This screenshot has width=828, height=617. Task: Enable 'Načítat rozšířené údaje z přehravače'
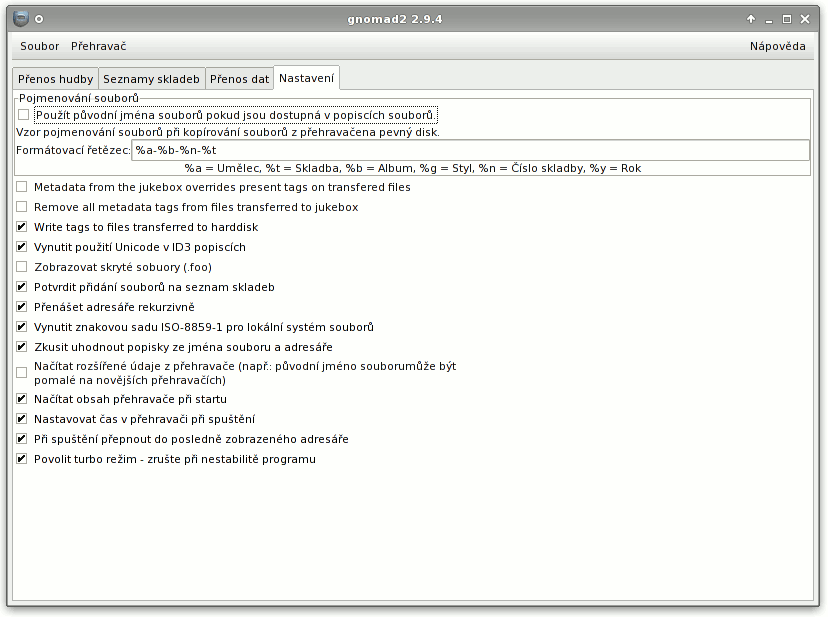(22, 373)
